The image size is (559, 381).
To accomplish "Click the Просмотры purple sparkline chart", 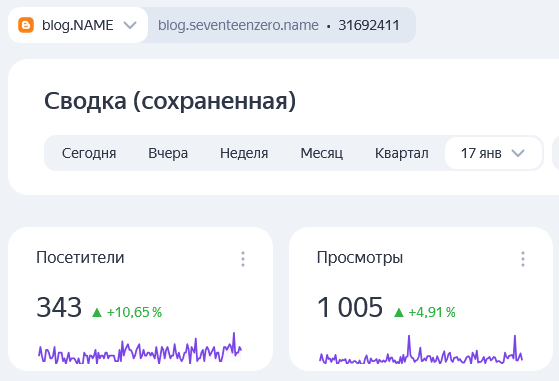I will [421, 350].
